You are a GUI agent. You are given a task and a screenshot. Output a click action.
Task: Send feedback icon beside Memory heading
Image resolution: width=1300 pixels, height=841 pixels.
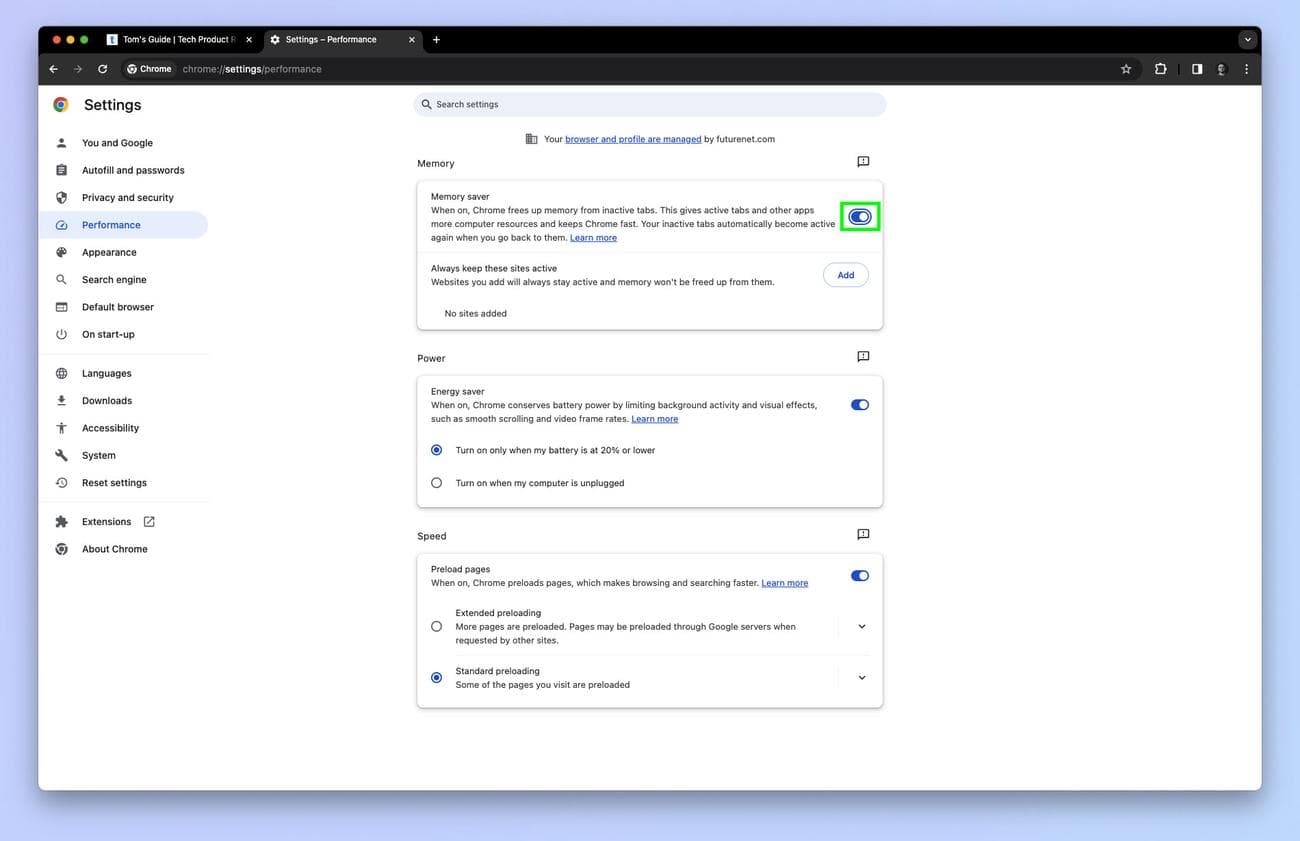click(863, 162)
